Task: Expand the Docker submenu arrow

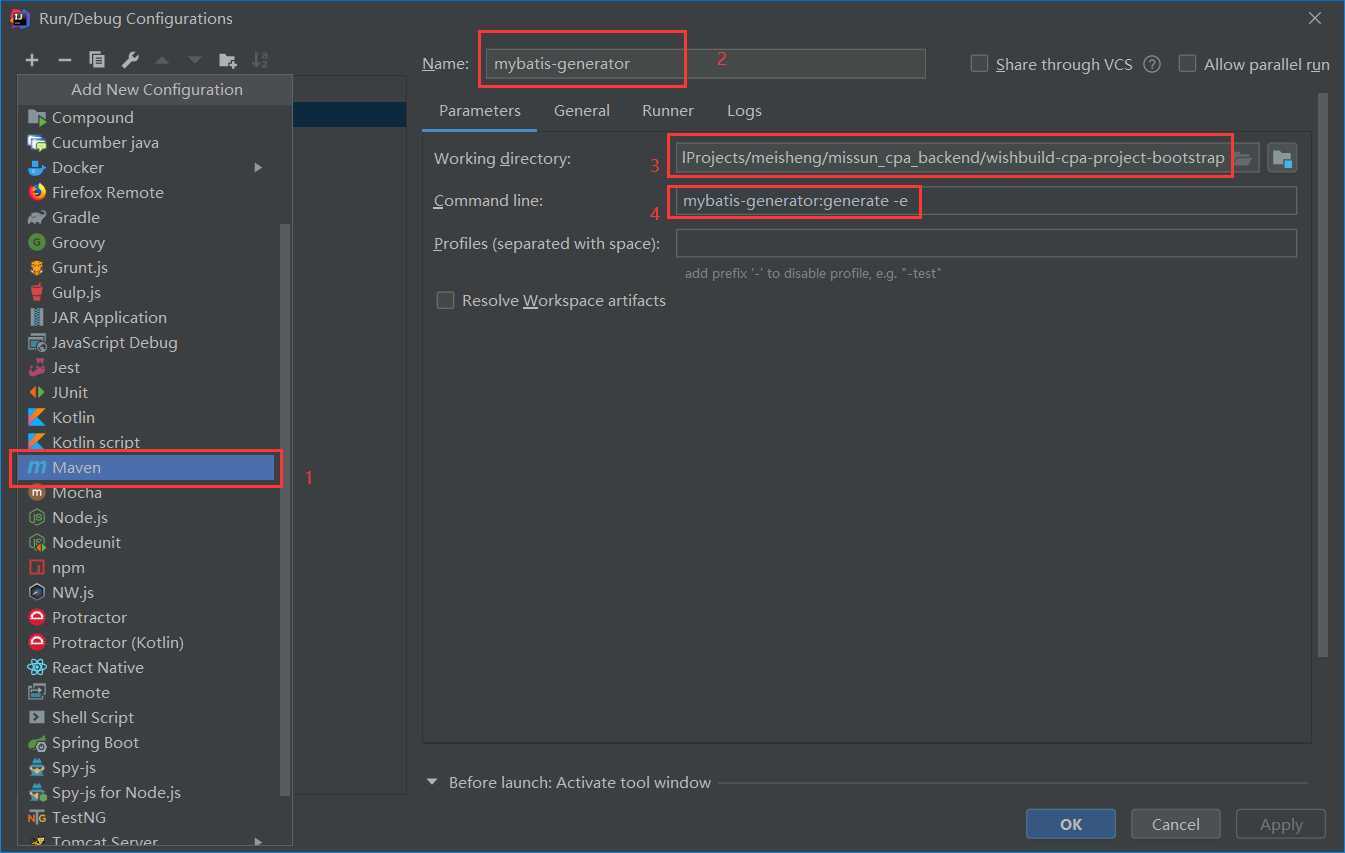Action: (x=258, y=167)
